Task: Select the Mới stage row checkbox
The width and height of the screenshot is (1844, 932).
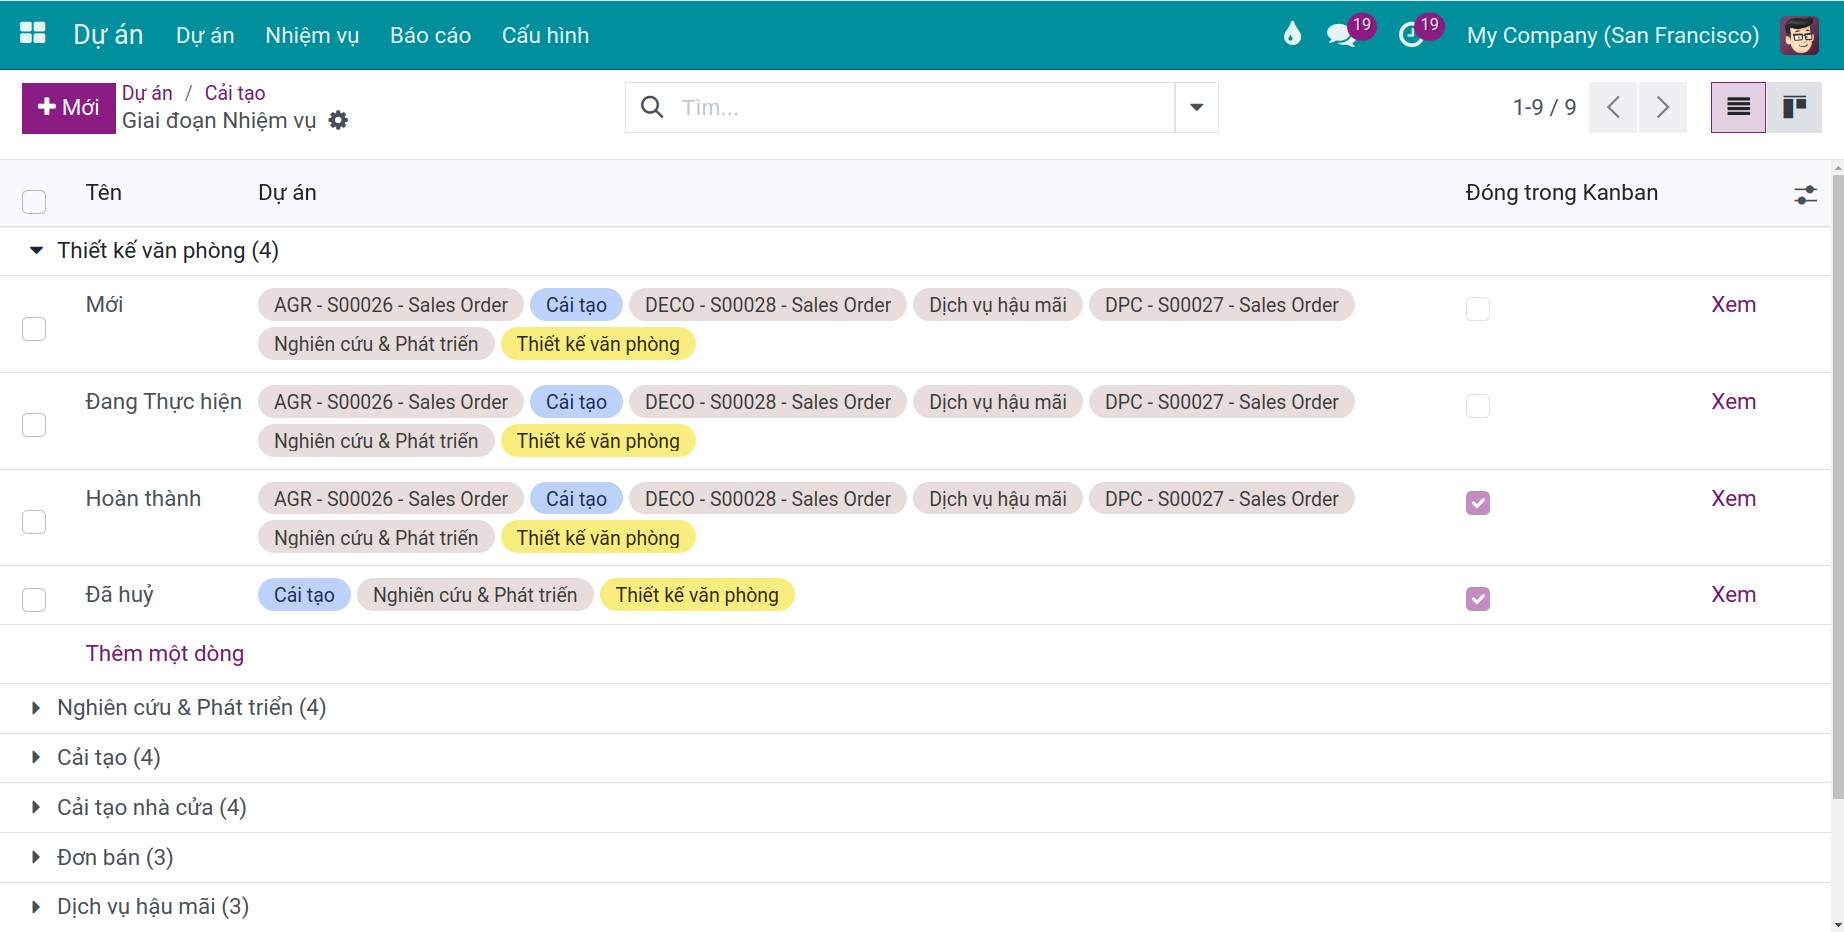Action: pyautogui.click(x=34, y=329)
